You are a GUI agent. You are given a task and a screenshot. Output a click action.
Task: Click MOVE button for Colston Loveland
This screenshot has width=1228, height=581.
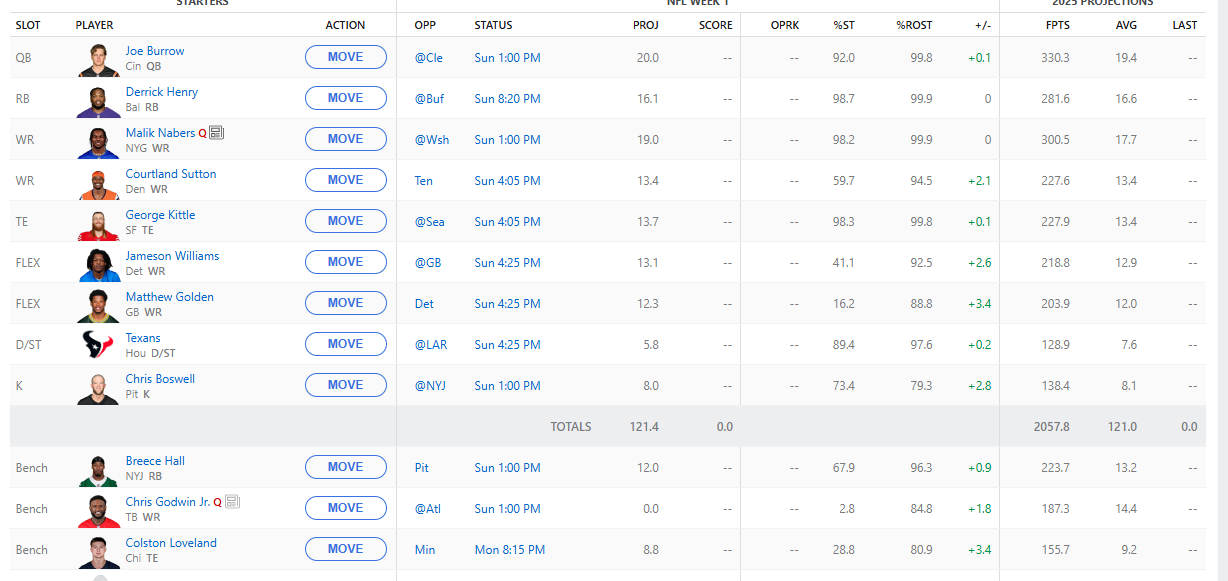pos(346,549)
